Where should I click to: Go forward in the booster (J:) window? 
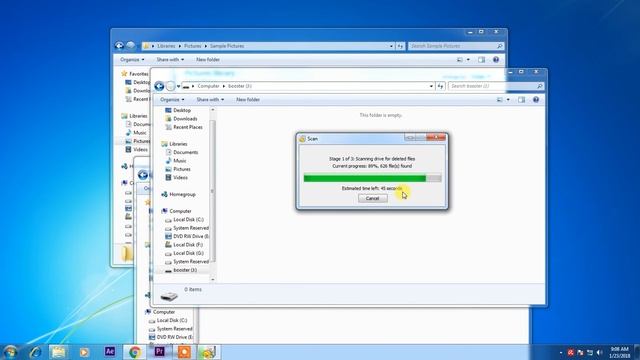[x=171, y=86]
